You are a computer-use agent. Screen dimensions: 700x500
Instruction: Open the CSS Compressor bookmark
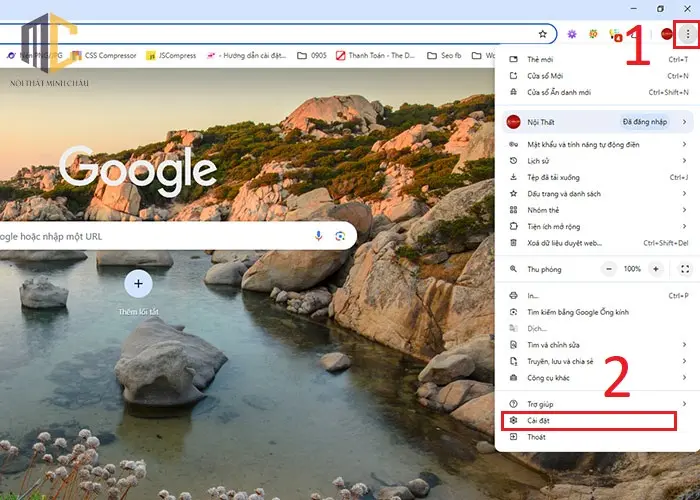click(104, 55)
